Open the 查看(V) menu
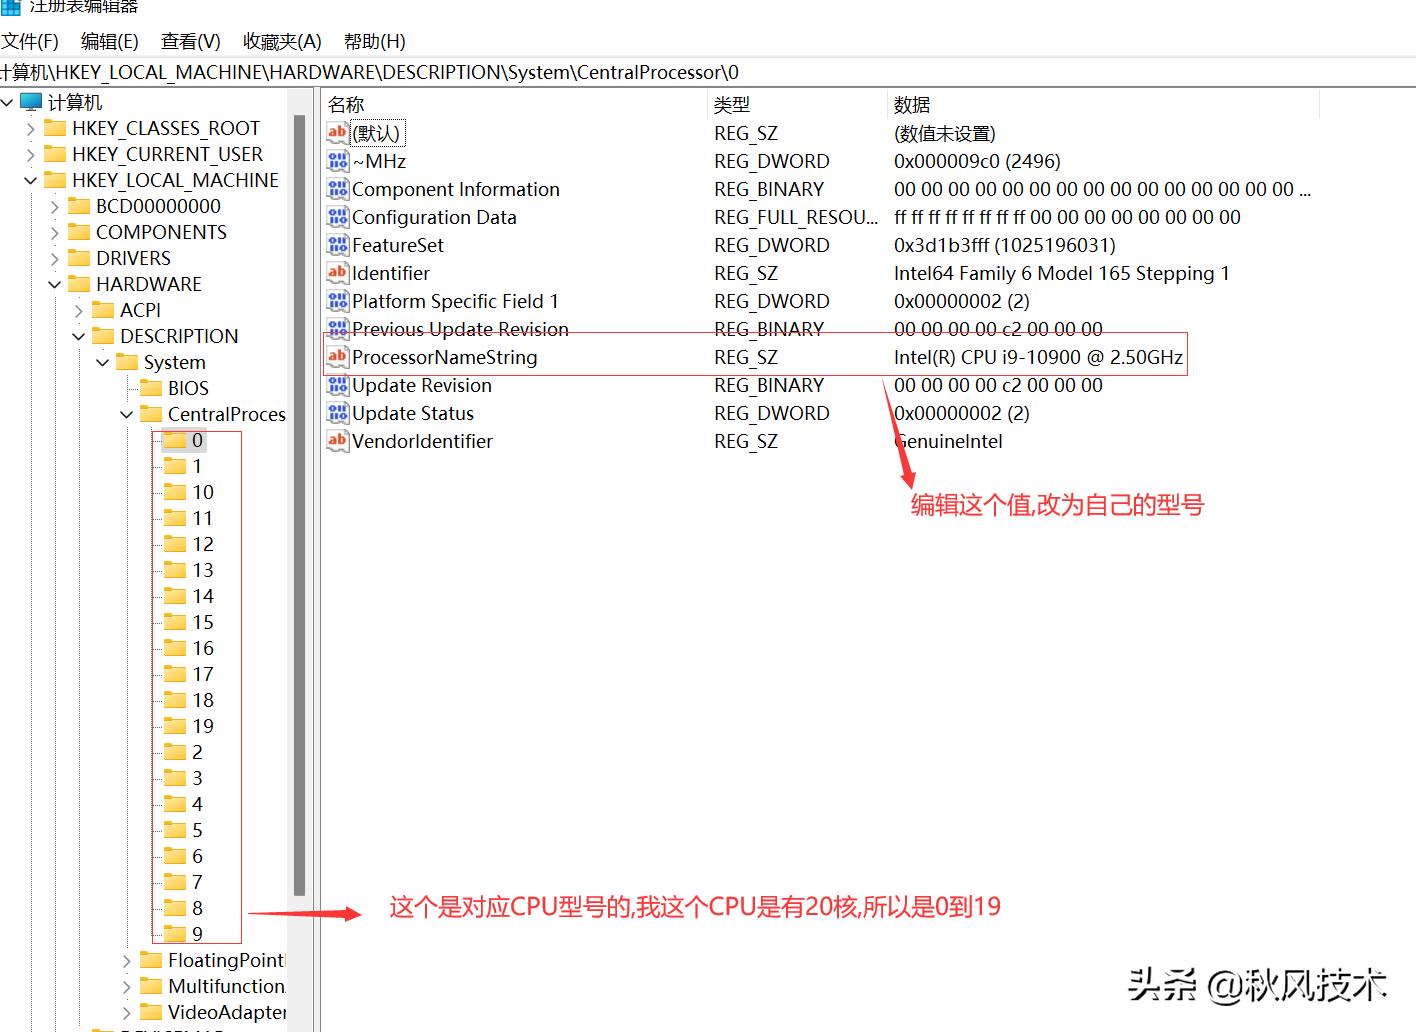 point(189,41)
